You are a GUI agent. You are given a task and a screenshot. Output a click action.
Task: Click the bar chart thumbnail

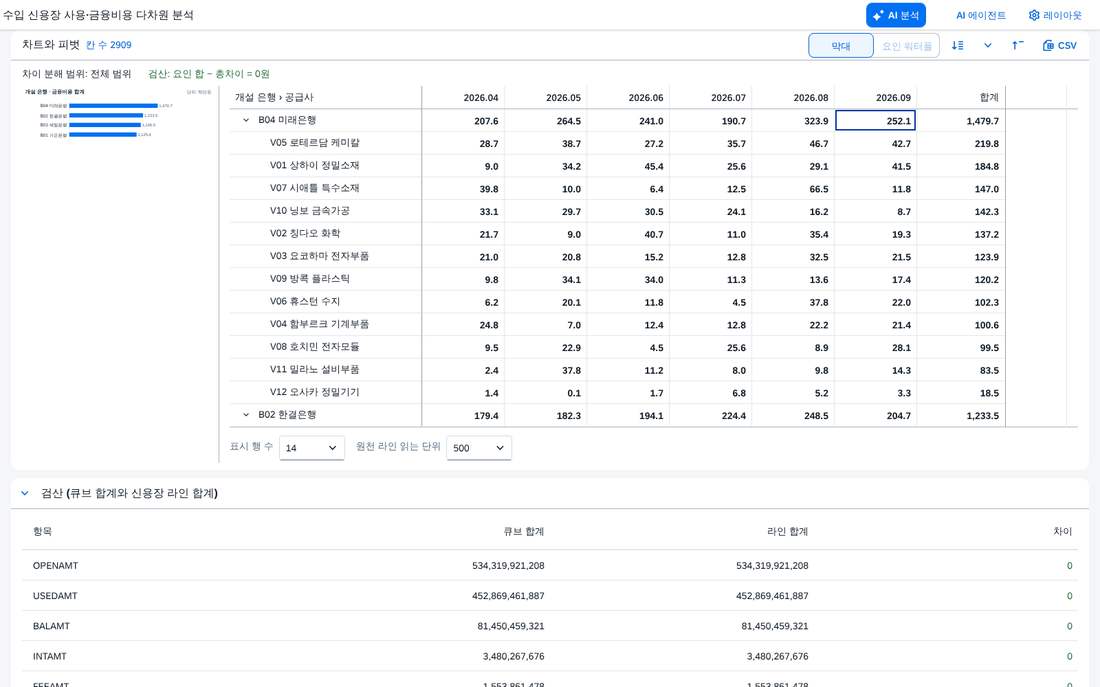118,113
